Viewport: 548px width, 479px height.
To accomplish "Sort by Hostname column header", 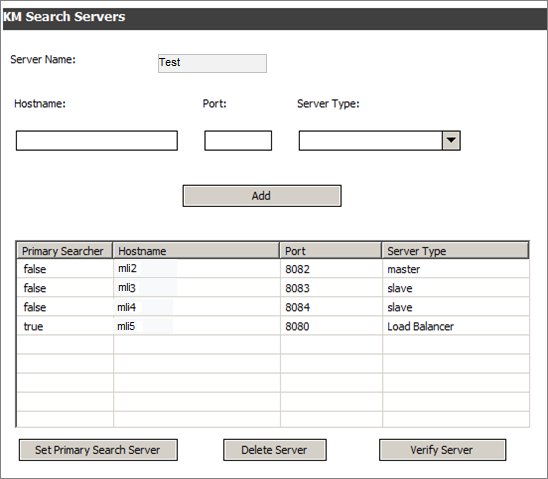I will [x=196, y=251].
